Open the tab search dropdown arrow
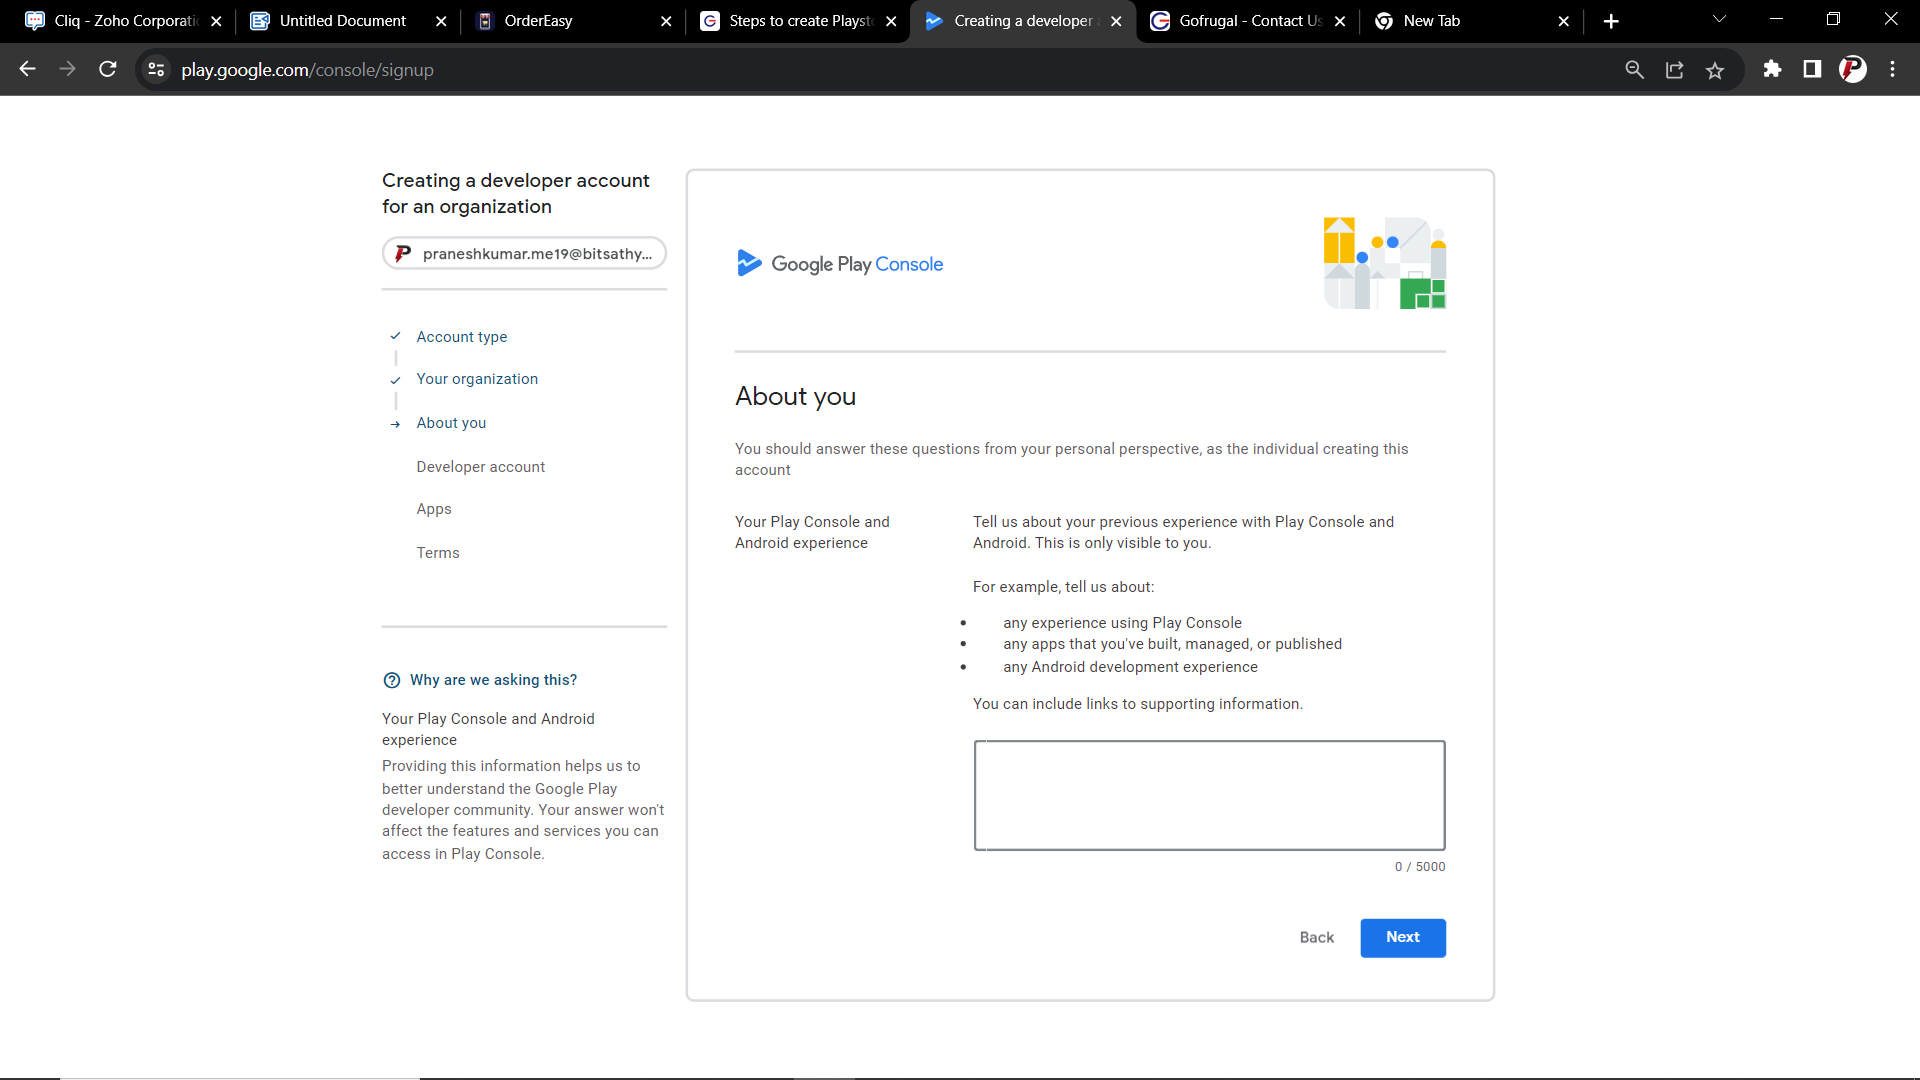1920x1080 pixels. [1719, 20]
